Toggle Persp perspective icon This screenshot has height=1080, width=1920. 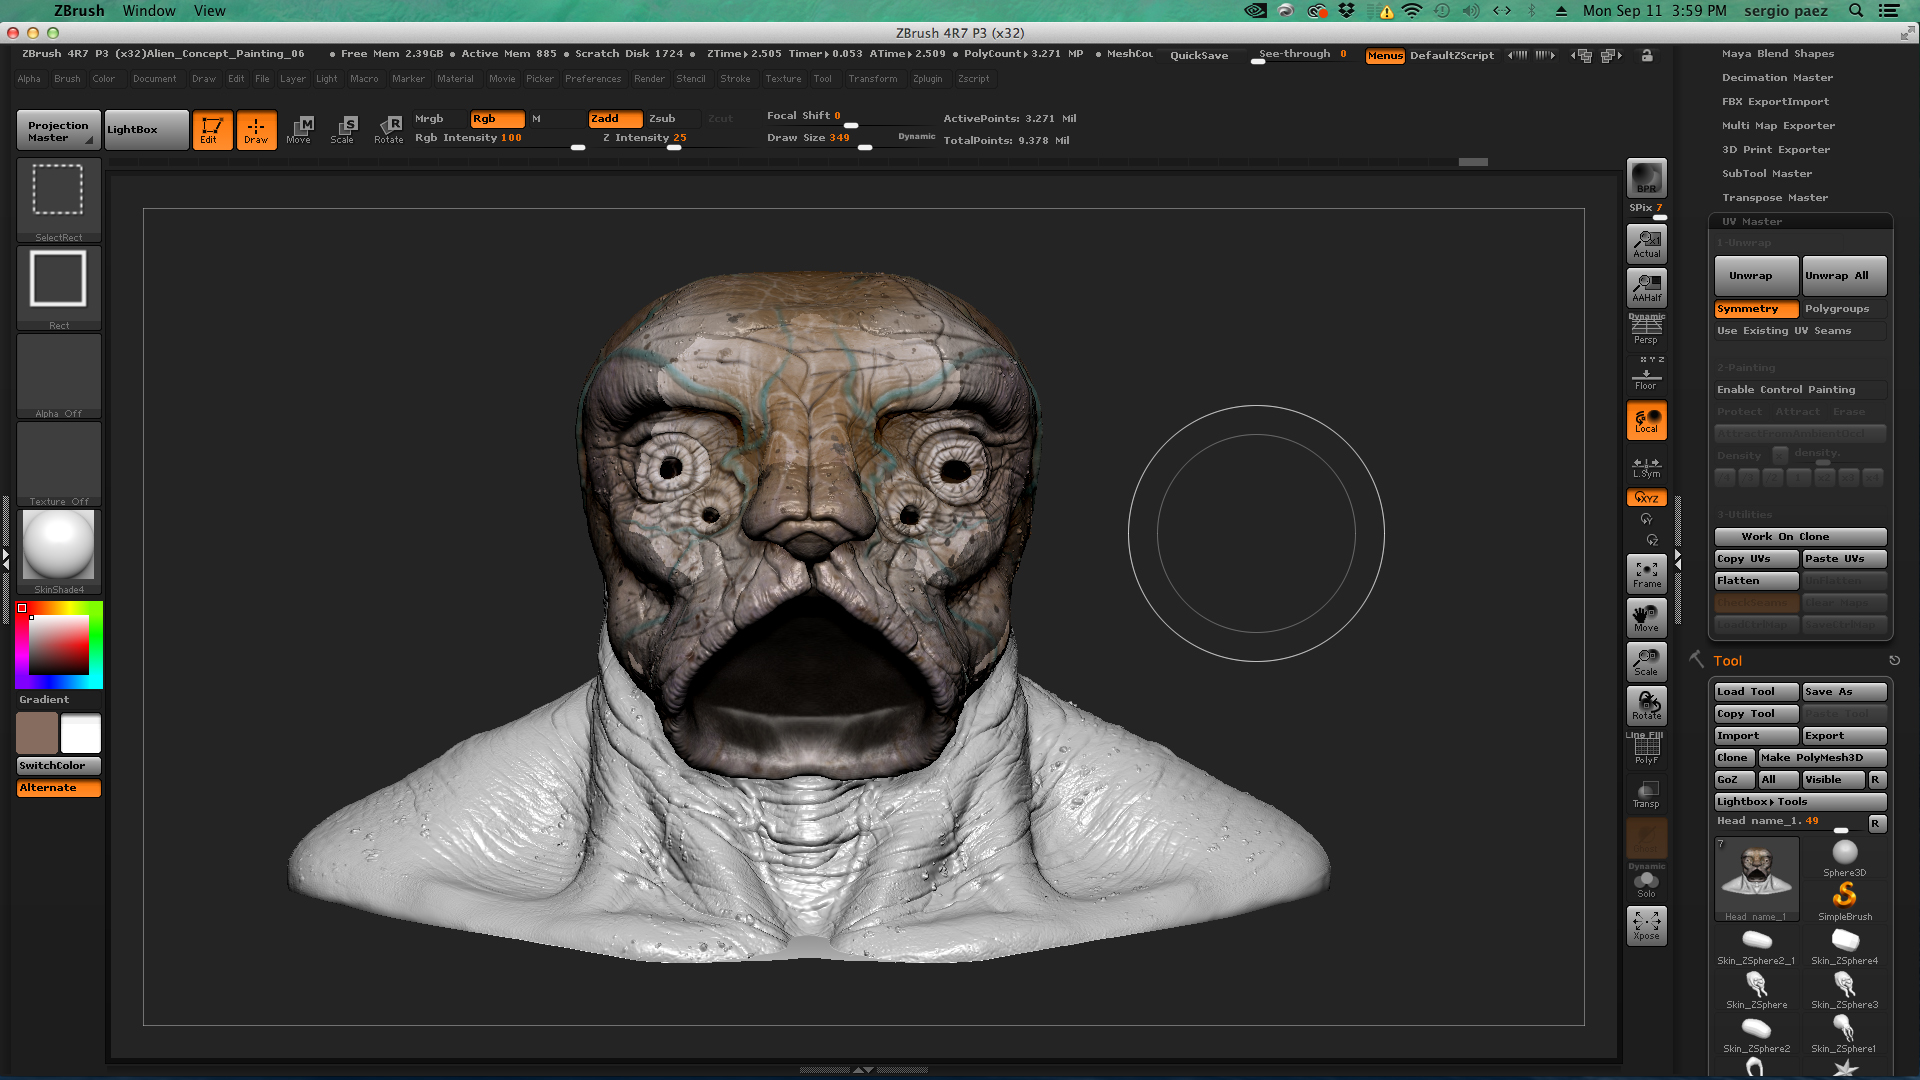1646,330
